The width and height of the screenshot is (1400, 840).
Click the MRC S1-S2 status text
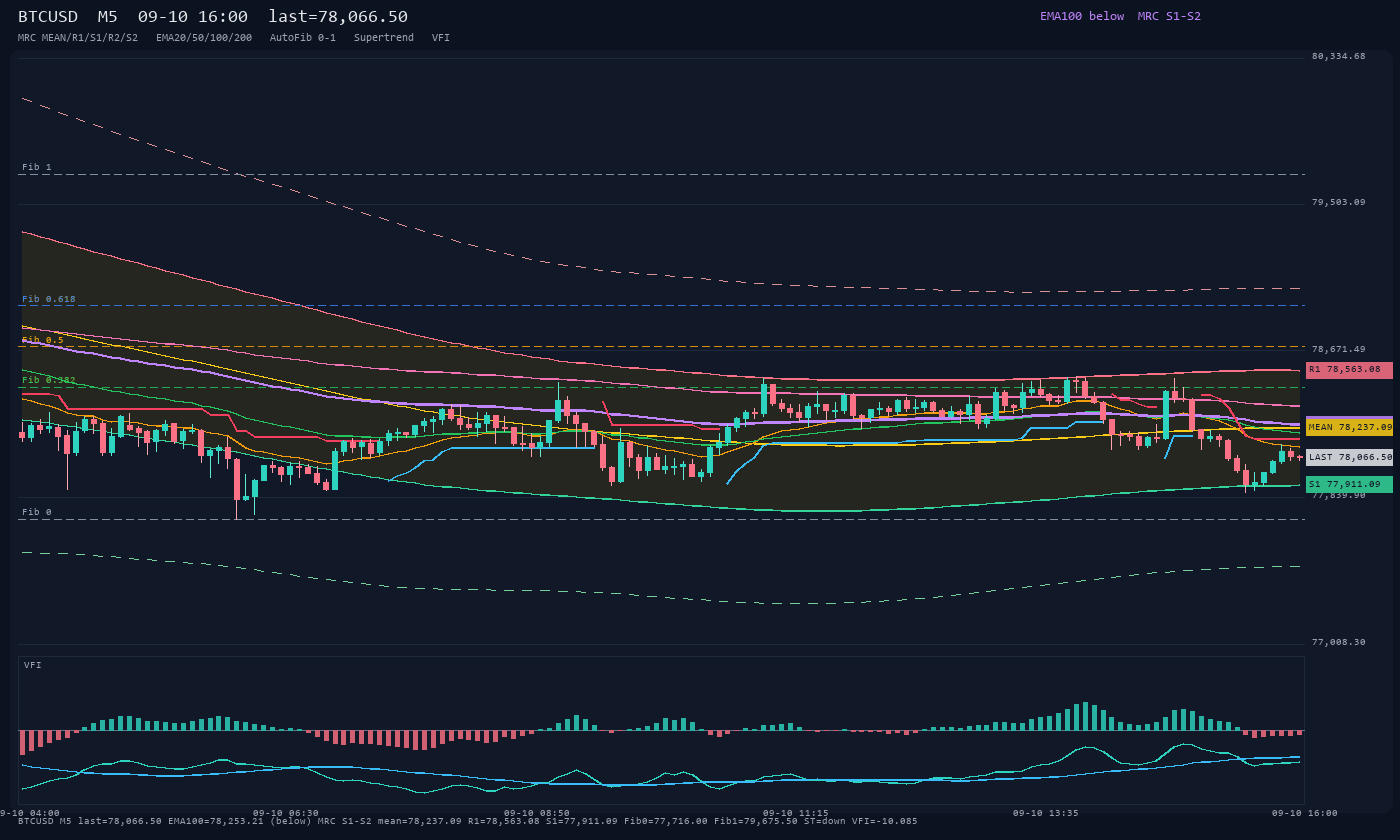tap(1169, 16)
